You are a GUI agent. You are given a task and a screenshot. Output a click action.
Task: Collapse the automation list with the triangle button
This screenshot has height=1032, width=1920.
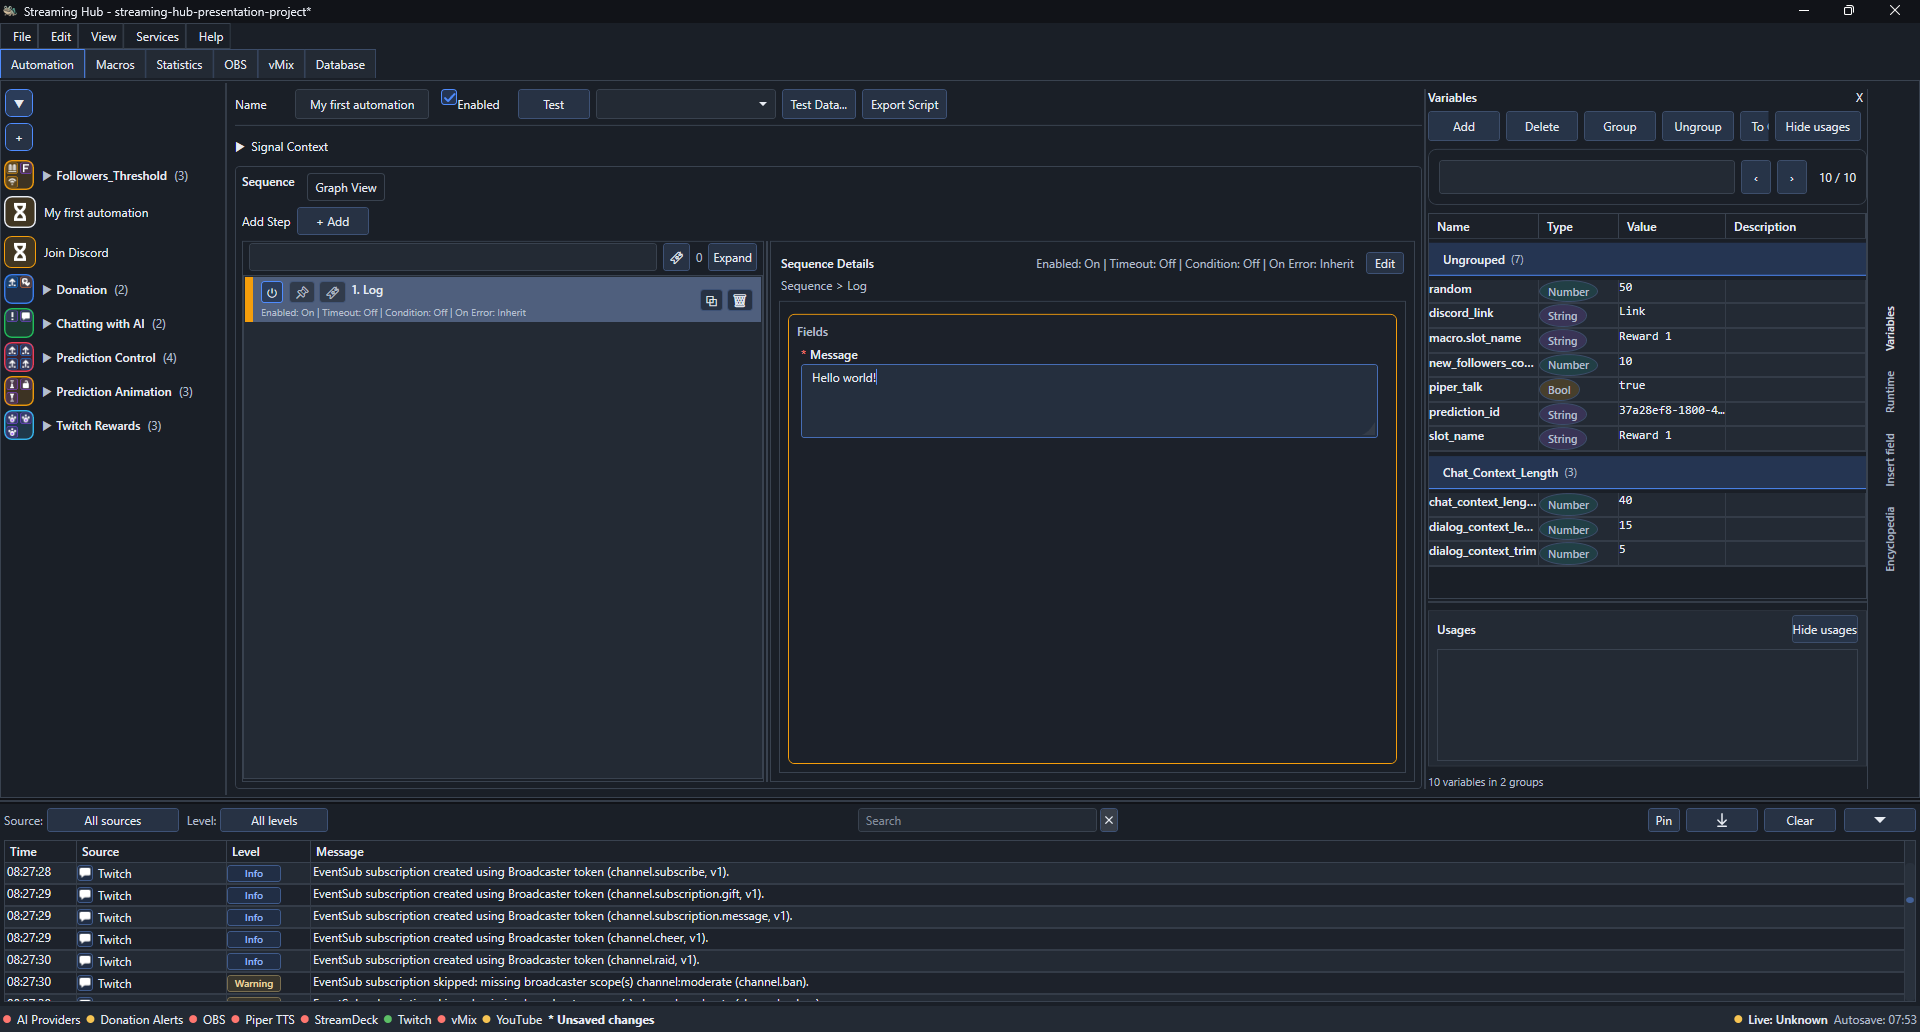click(19, 103)
